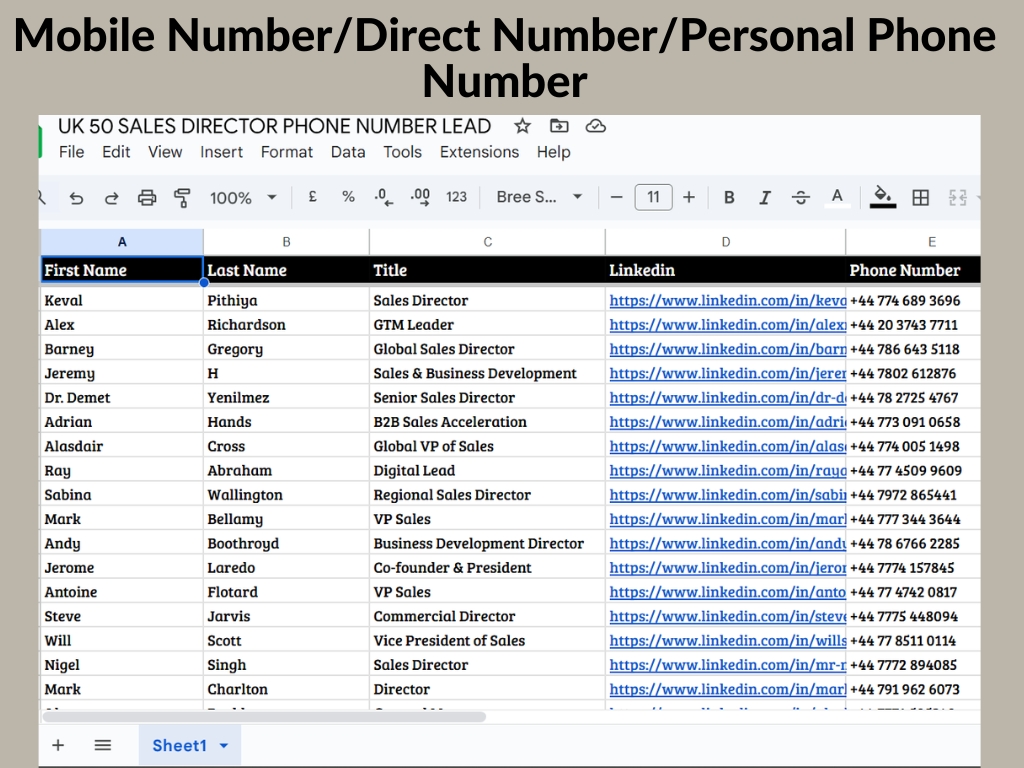Switch to the Sheet1 tab

180,745
